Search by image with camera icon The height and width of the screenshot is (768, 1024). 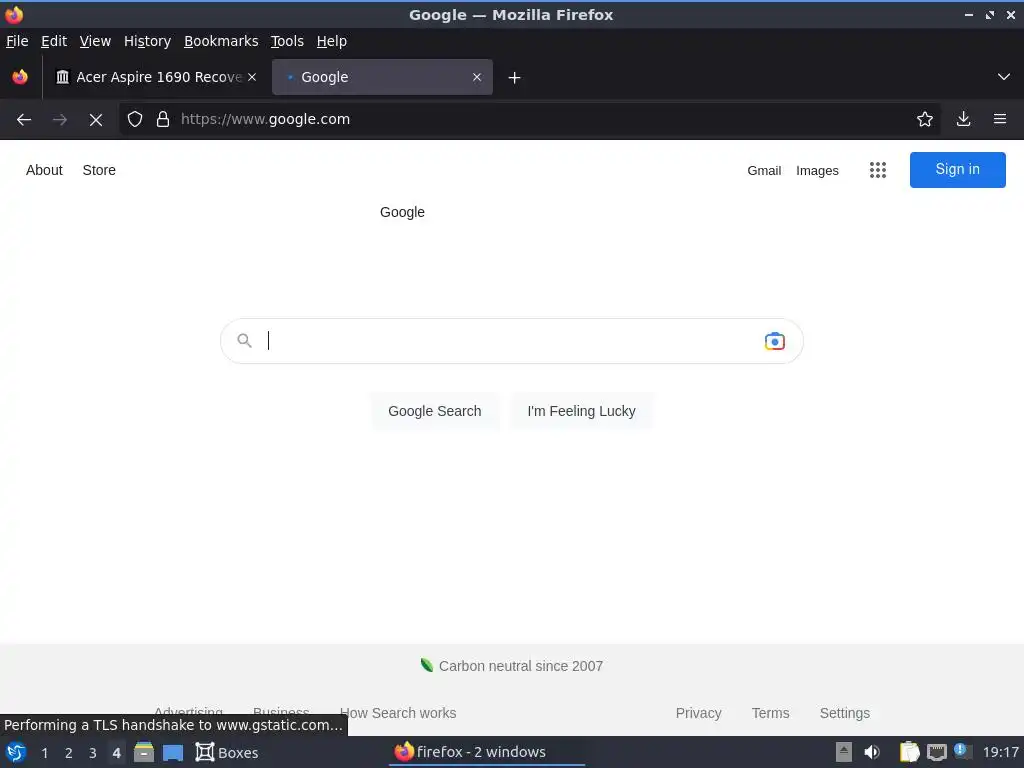tap(775, 341)
